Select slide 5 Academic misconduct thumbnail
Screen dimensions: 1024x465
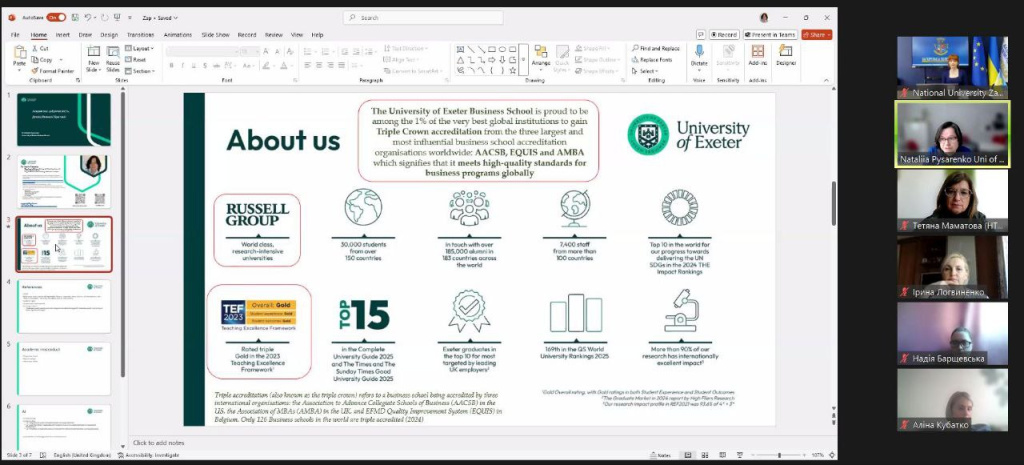(64, 368)
